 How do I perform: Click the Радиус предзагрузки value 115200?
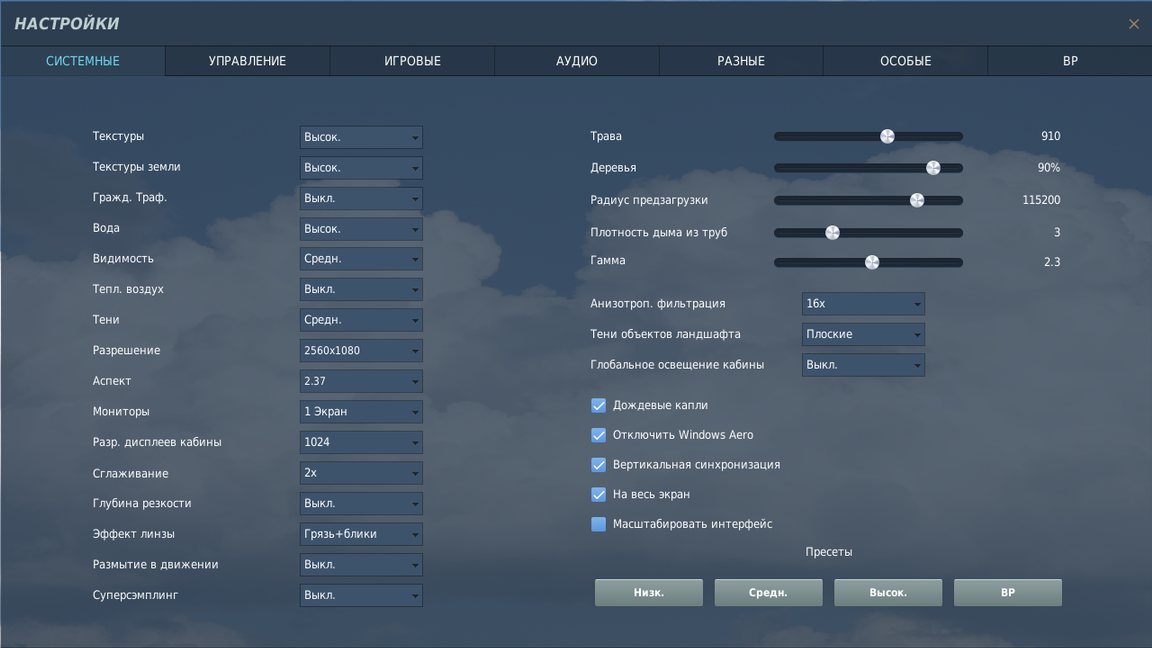tap(1041, 200)
